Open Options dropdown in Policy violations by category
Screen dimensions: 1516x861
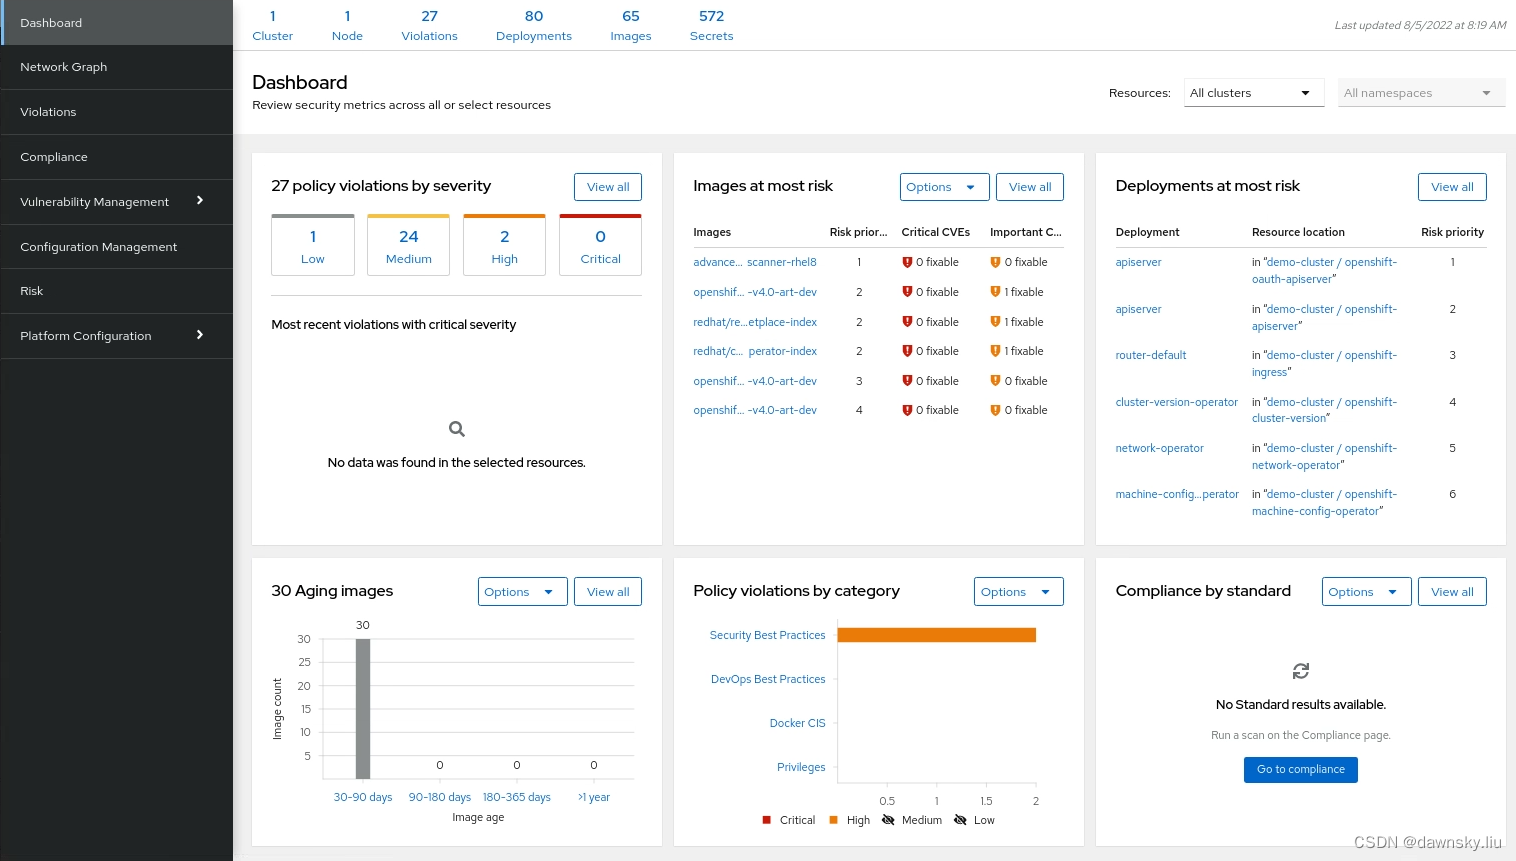tap(1018, 592)
